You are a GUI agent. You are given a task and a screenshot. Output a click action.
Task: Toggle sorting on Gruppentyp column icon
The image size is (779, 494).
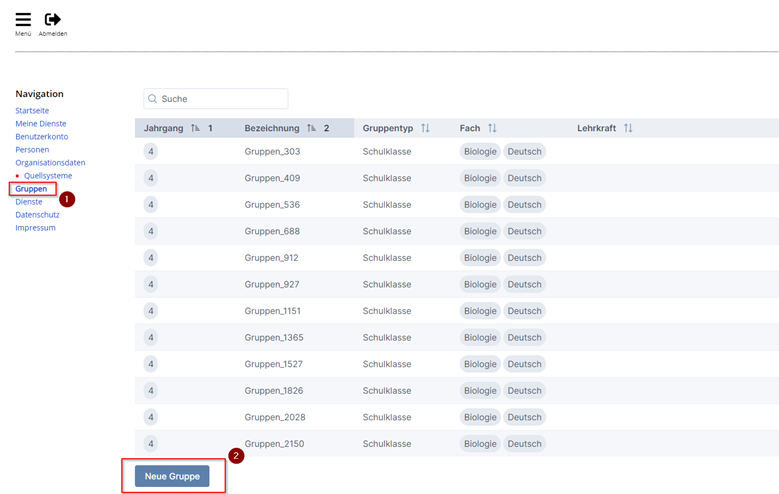click(x=425, y=128)
